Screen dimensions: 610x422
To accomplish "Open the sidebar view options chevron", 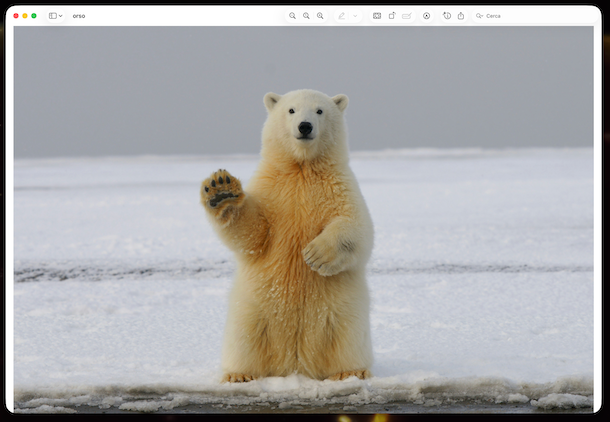I will click(60, 16).
